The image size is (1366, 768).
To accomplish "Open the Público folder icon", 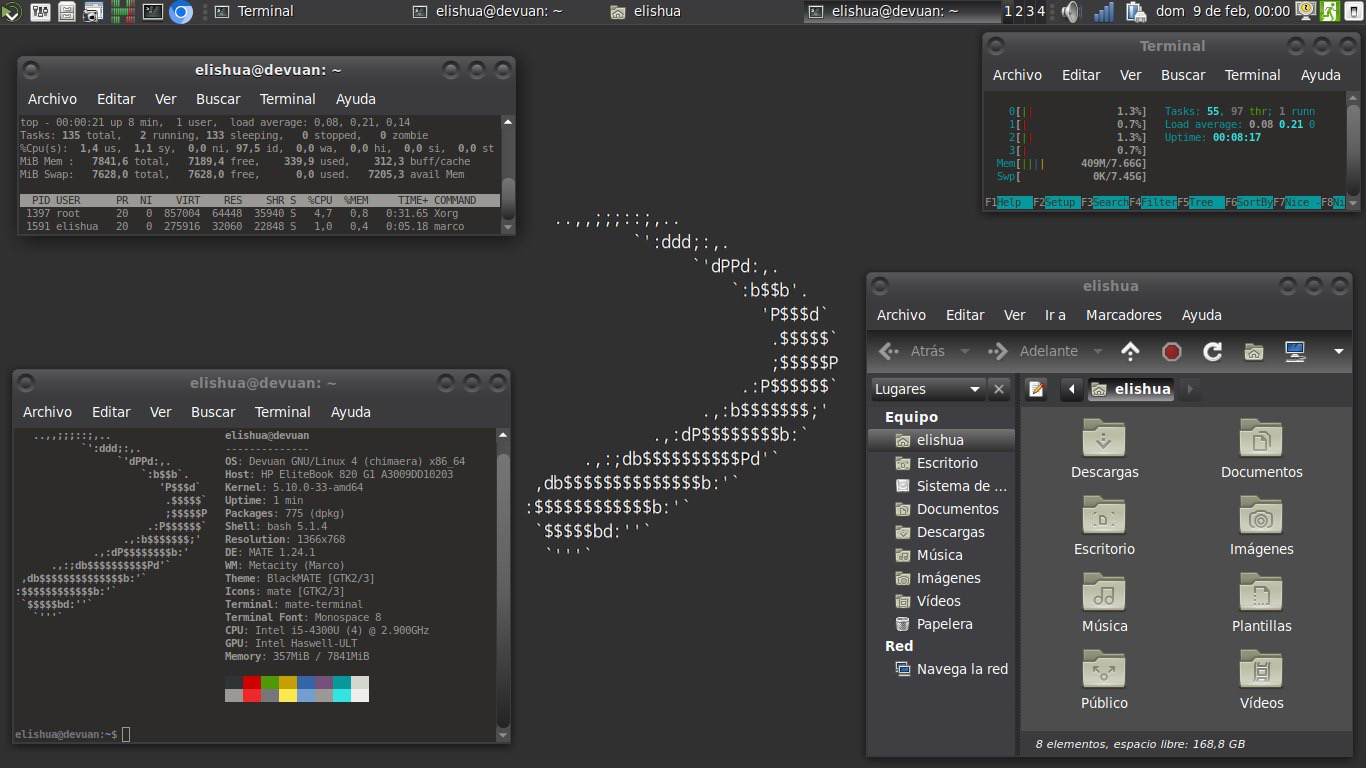I will tap(1104, 669).
